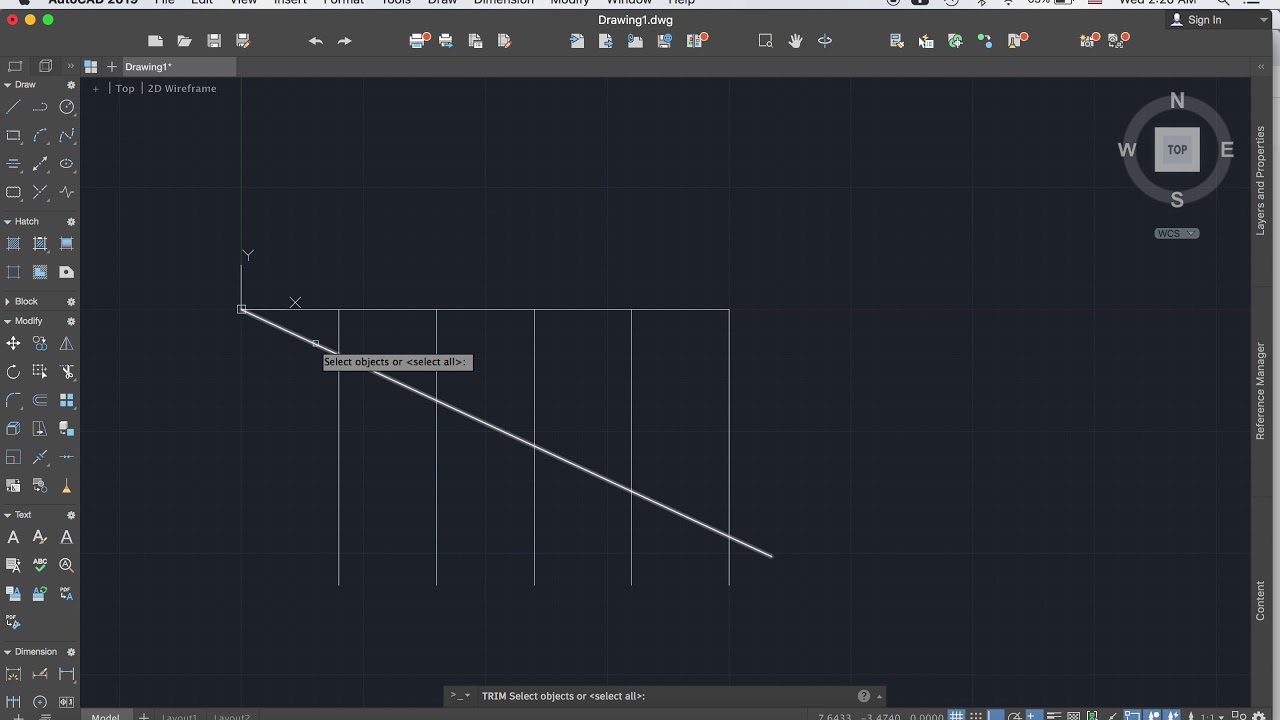Open Text panel settings gear
Screen dimensions: 1280x720
click(x=71, y=516)
